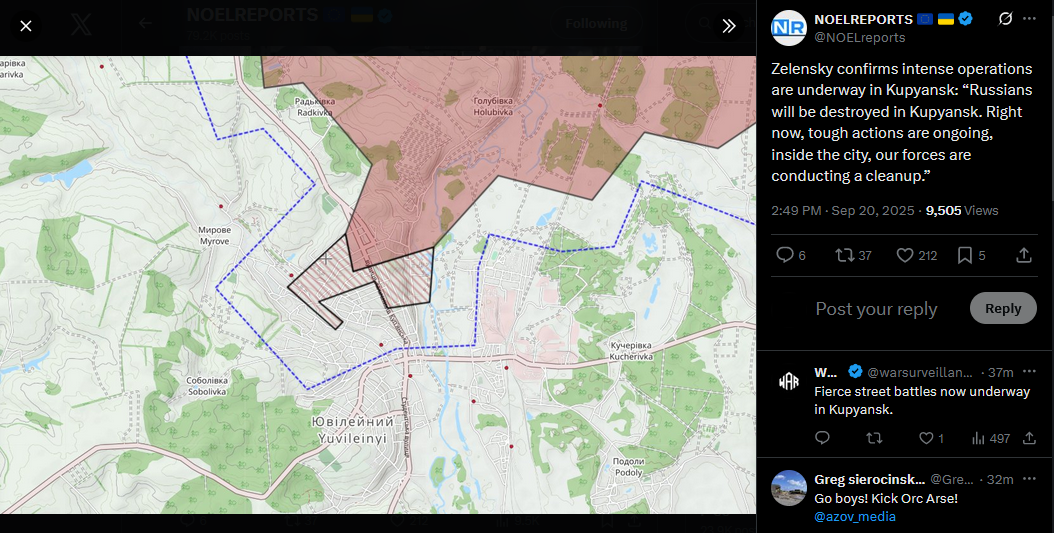
Task: Open the @warsurveillan... handle
Action: [x=920, y=372]
